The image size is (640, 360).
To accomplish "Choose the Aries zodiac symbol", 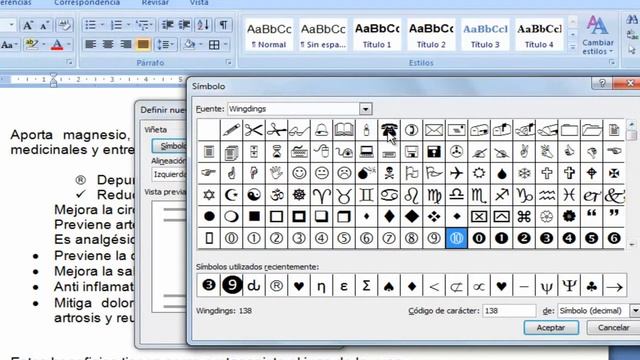I will (x=321, y=195).
